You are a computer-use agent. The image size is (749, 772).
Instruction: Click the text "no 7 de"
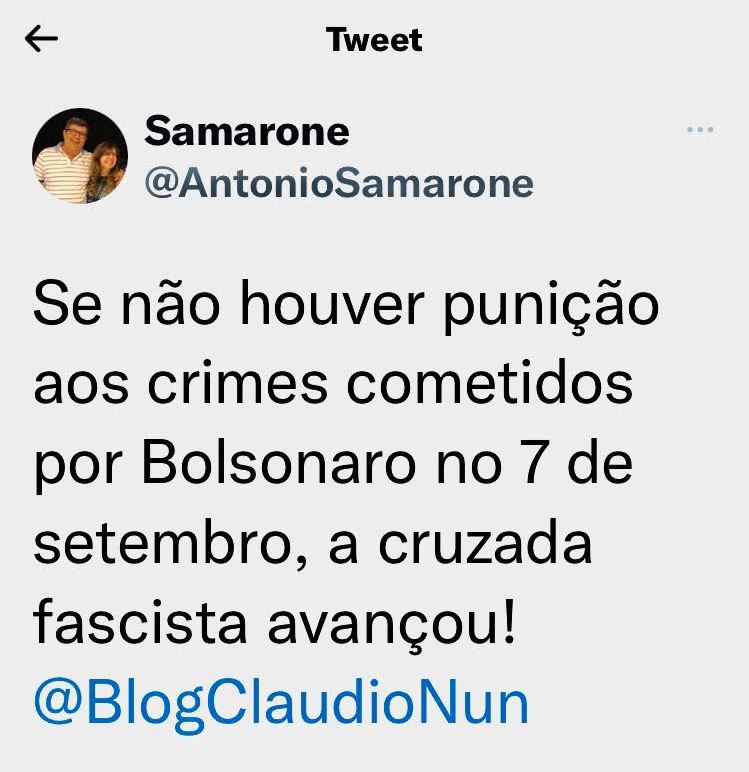pyautogui.click(x=534, y=465)
